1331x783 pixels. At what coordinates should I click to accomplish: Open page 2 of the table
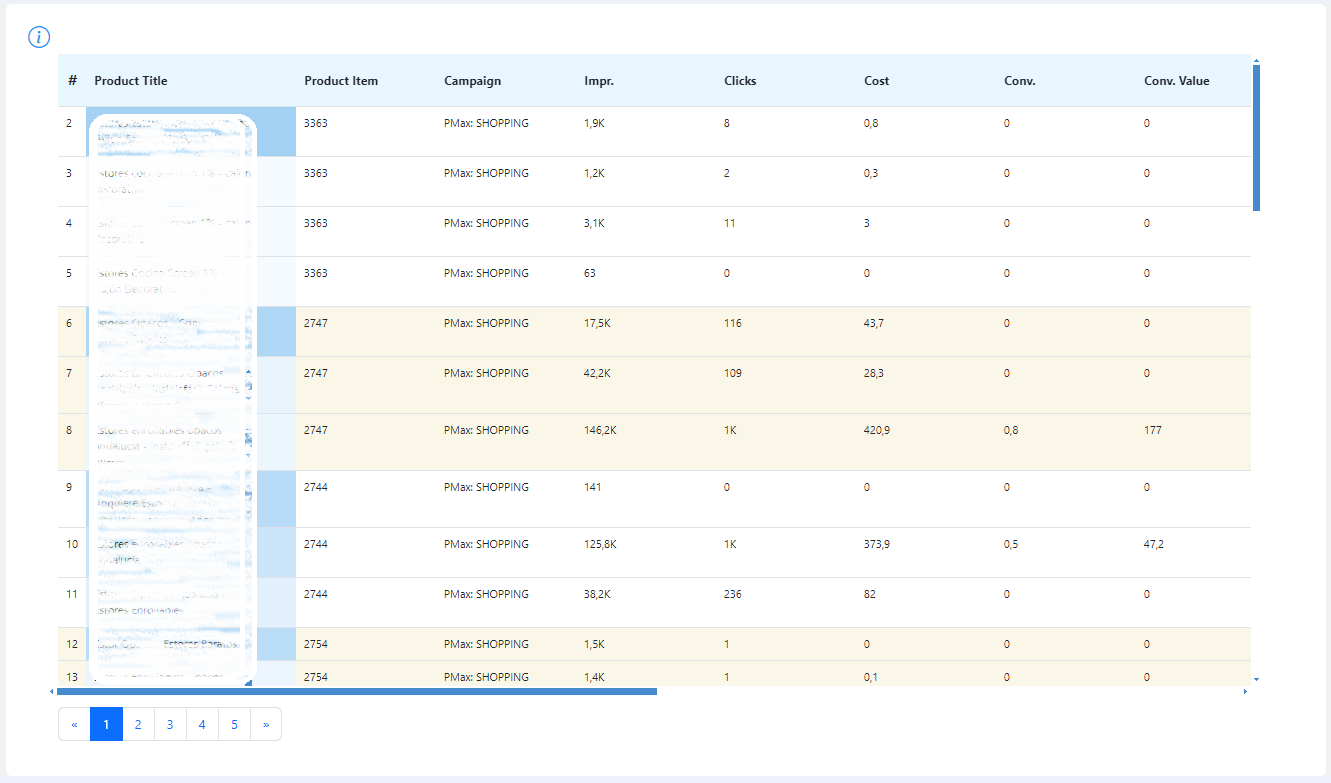pos(138,724)
